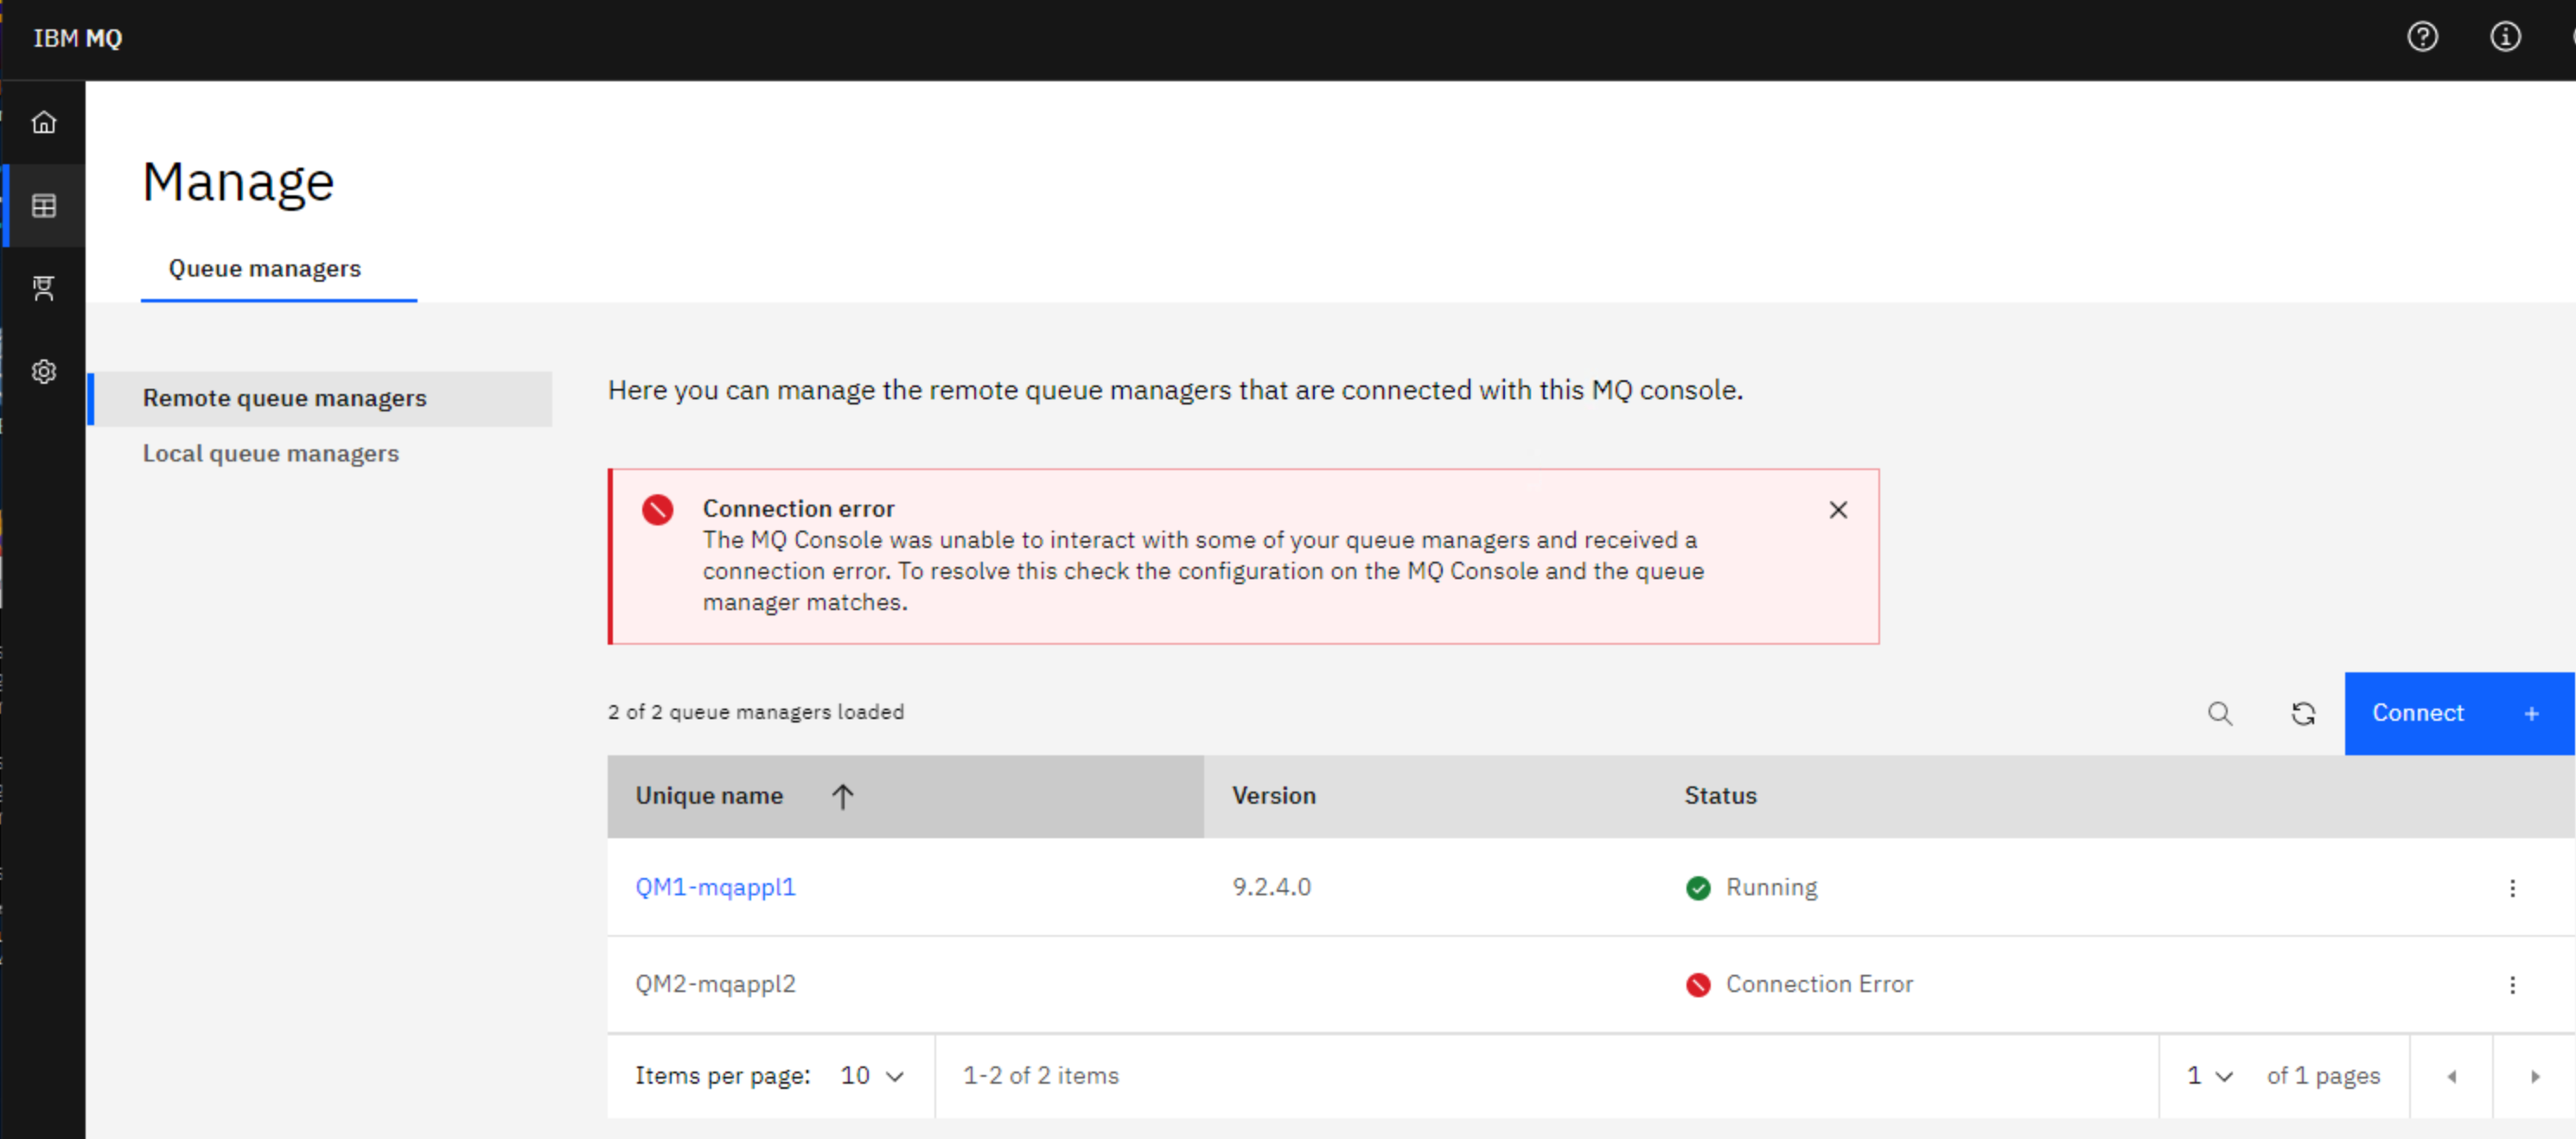Open the help question mark icon

tap(2421, 38)
